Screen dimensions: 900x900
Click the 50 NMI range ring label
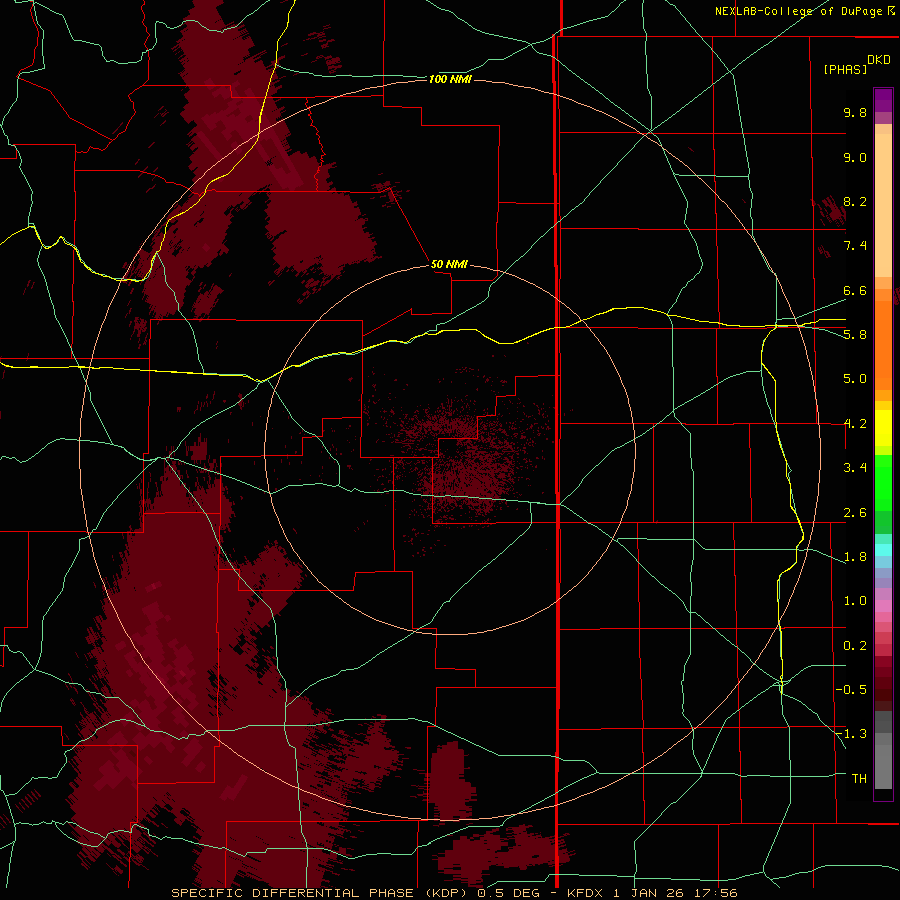point(449,264)
